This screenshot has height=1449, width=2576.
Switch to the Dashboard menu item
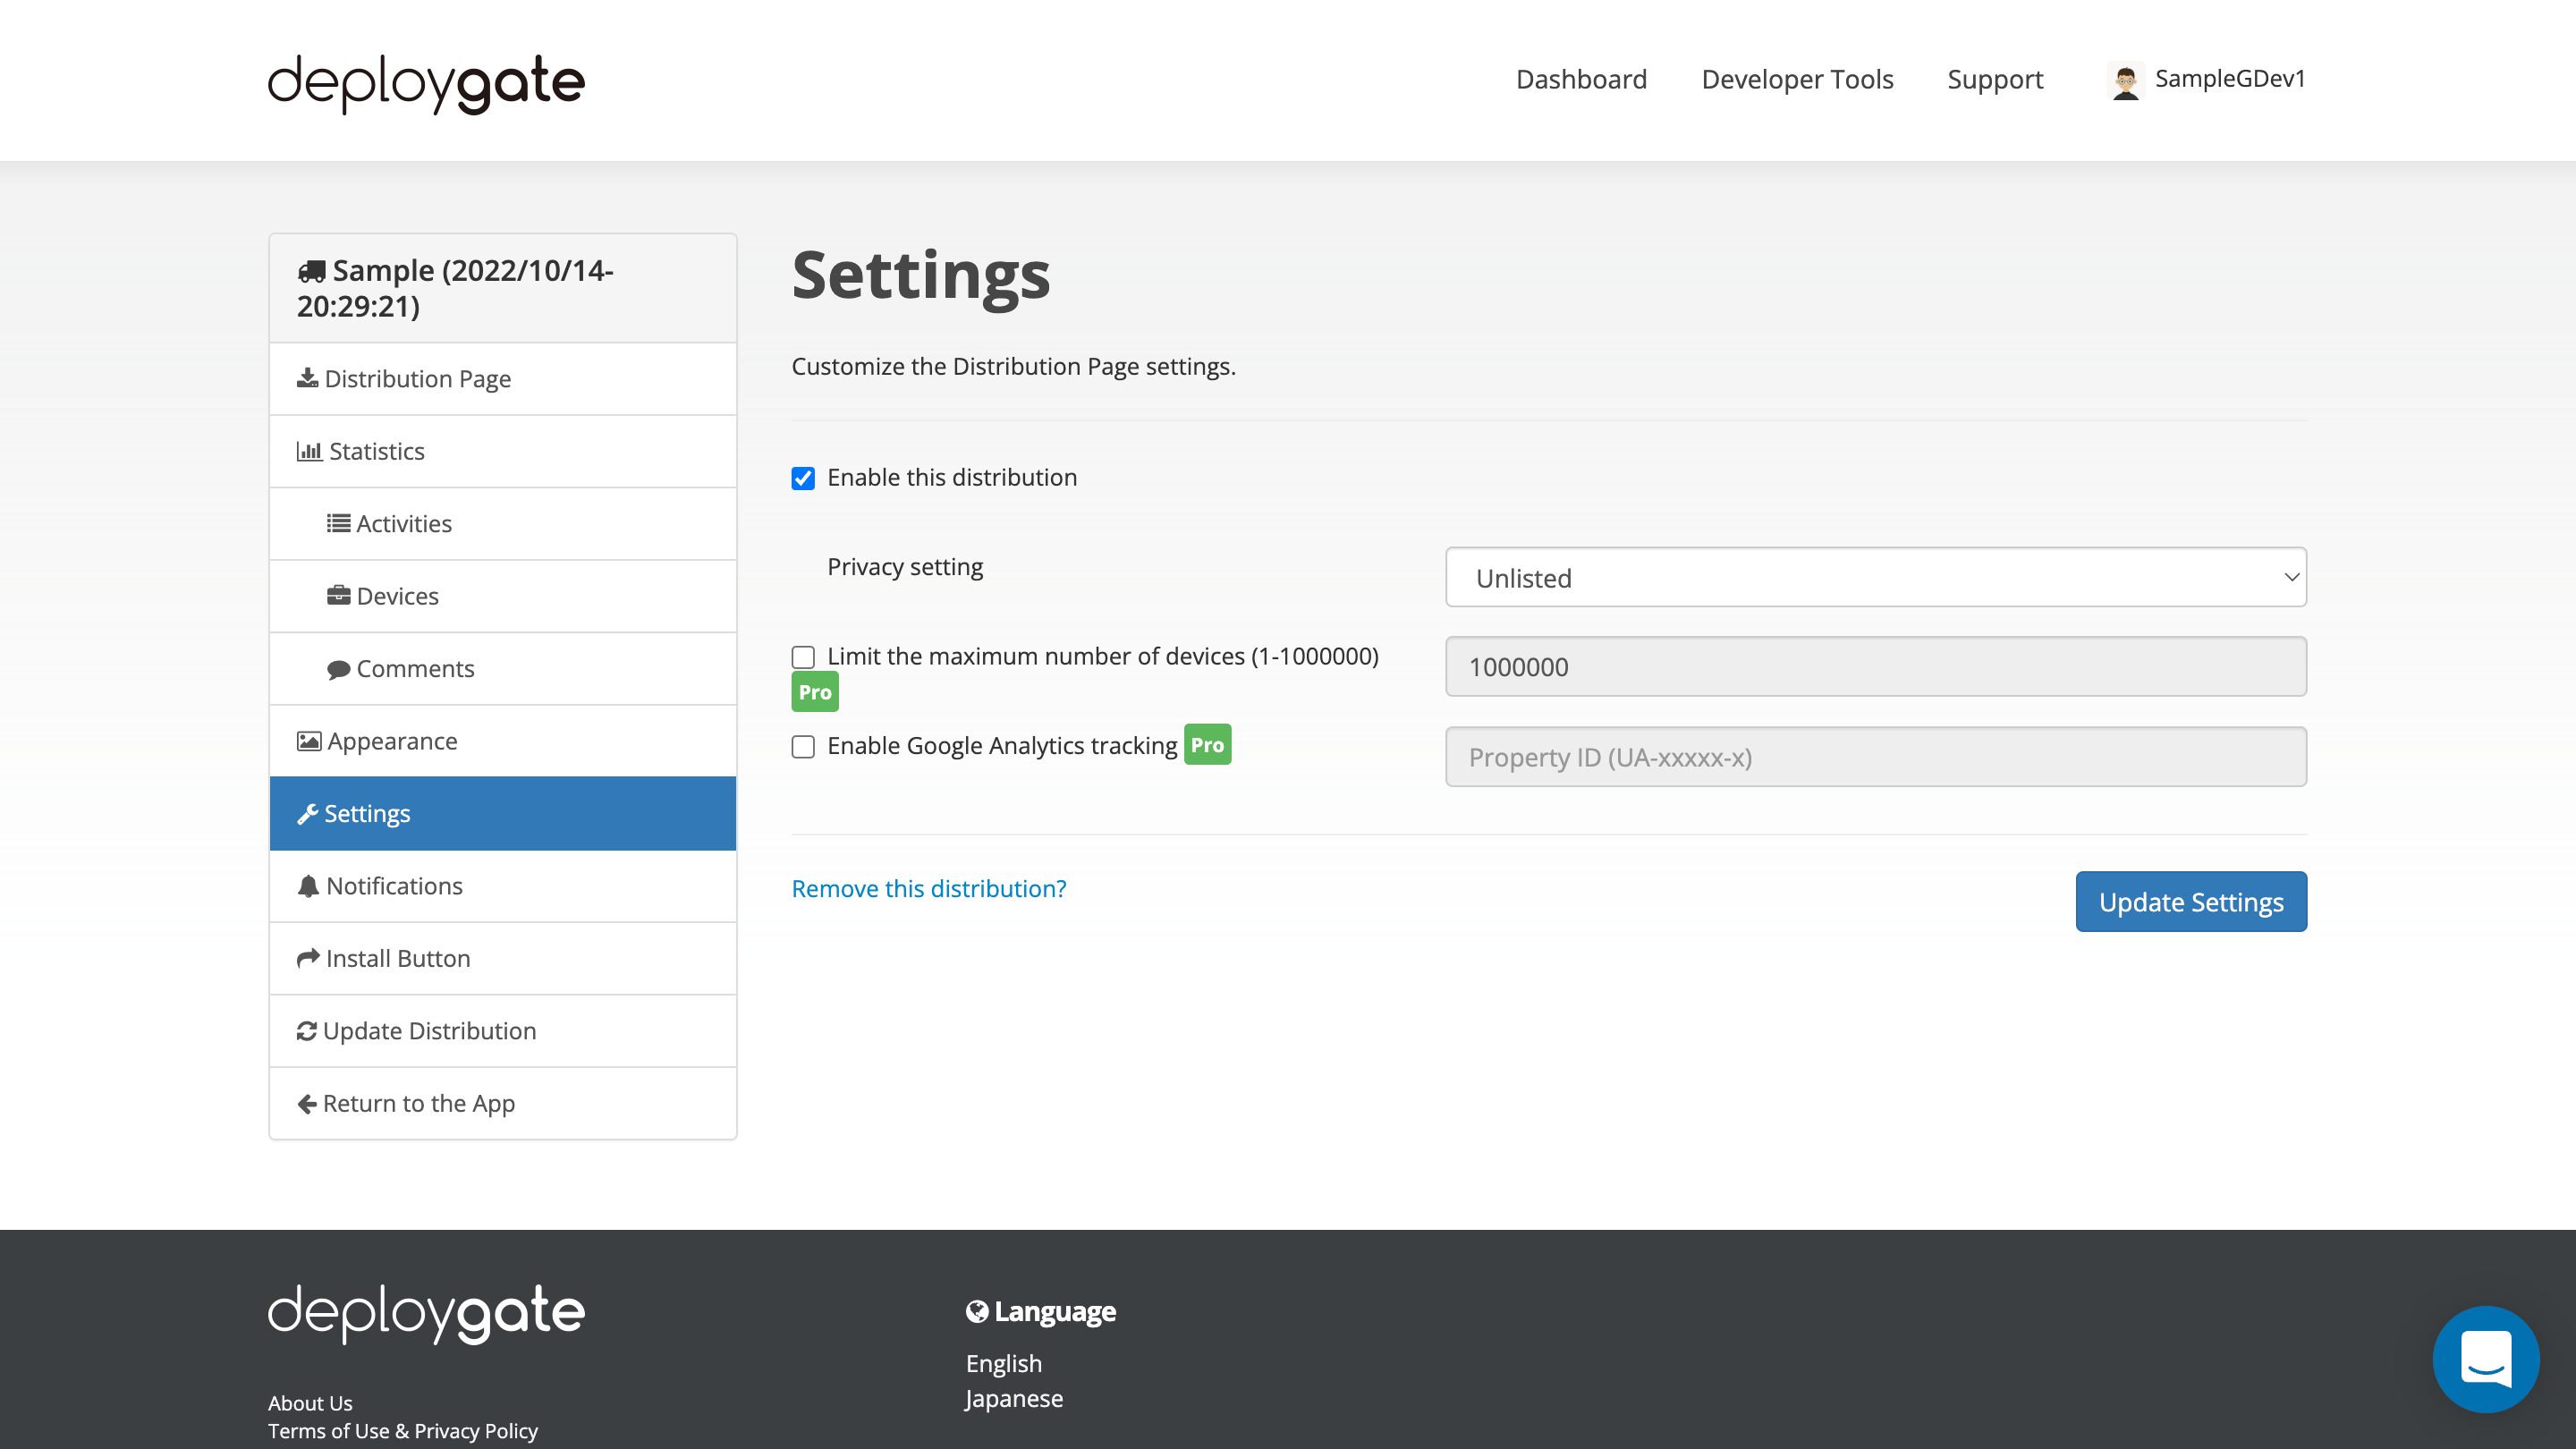tap(1581, 79)
